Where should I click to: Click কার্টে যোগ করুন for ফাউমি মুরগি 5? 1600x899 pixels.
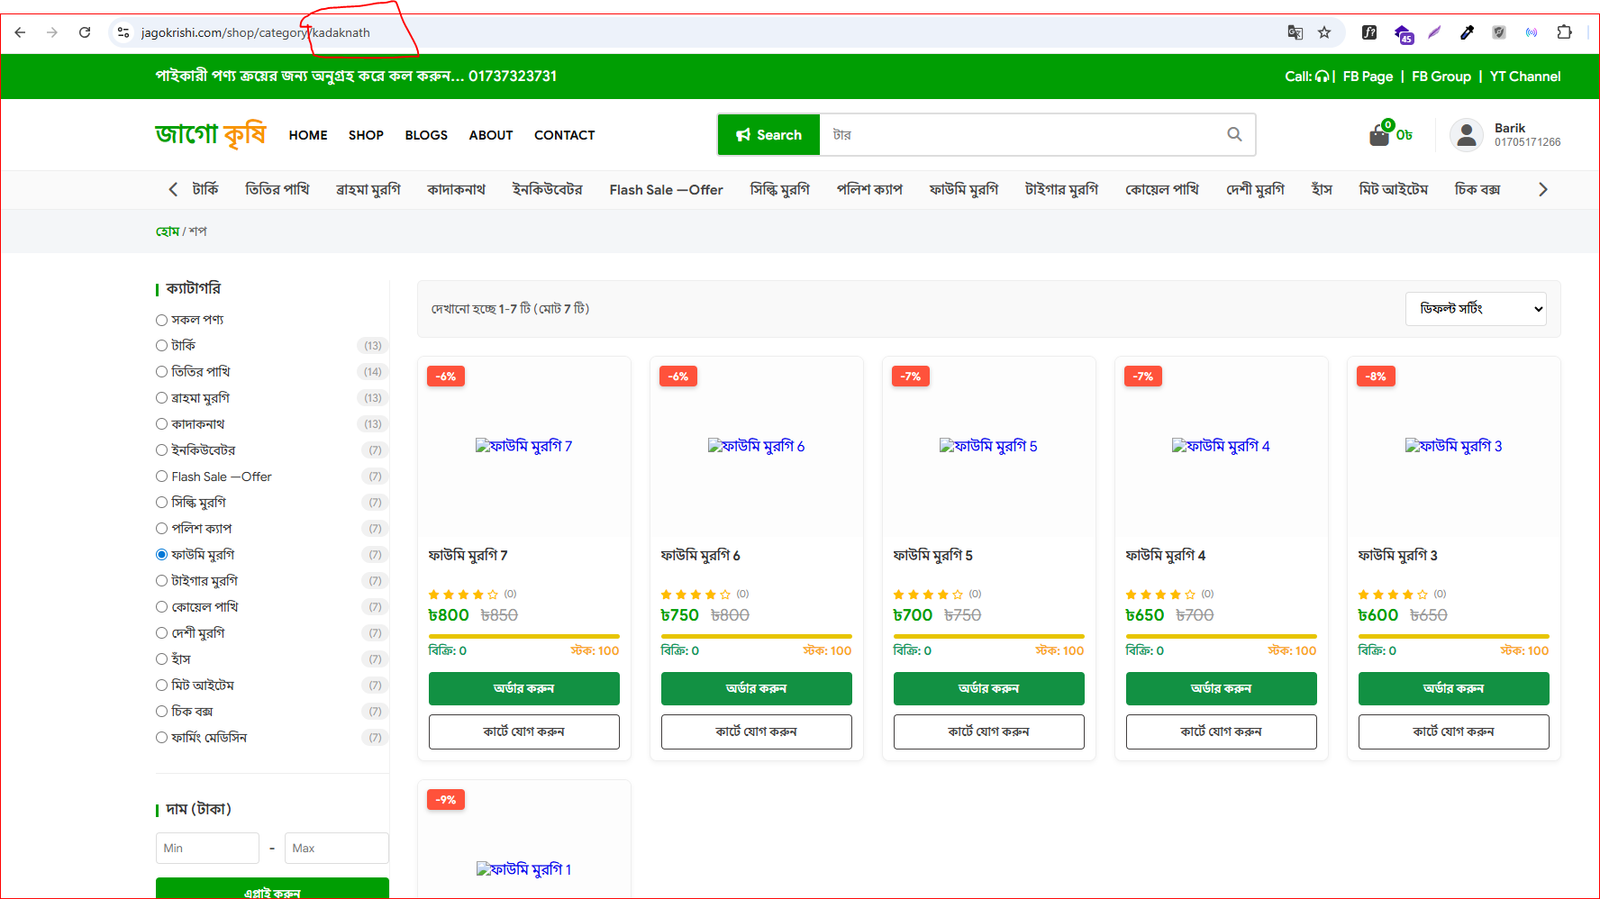(988, 732)
